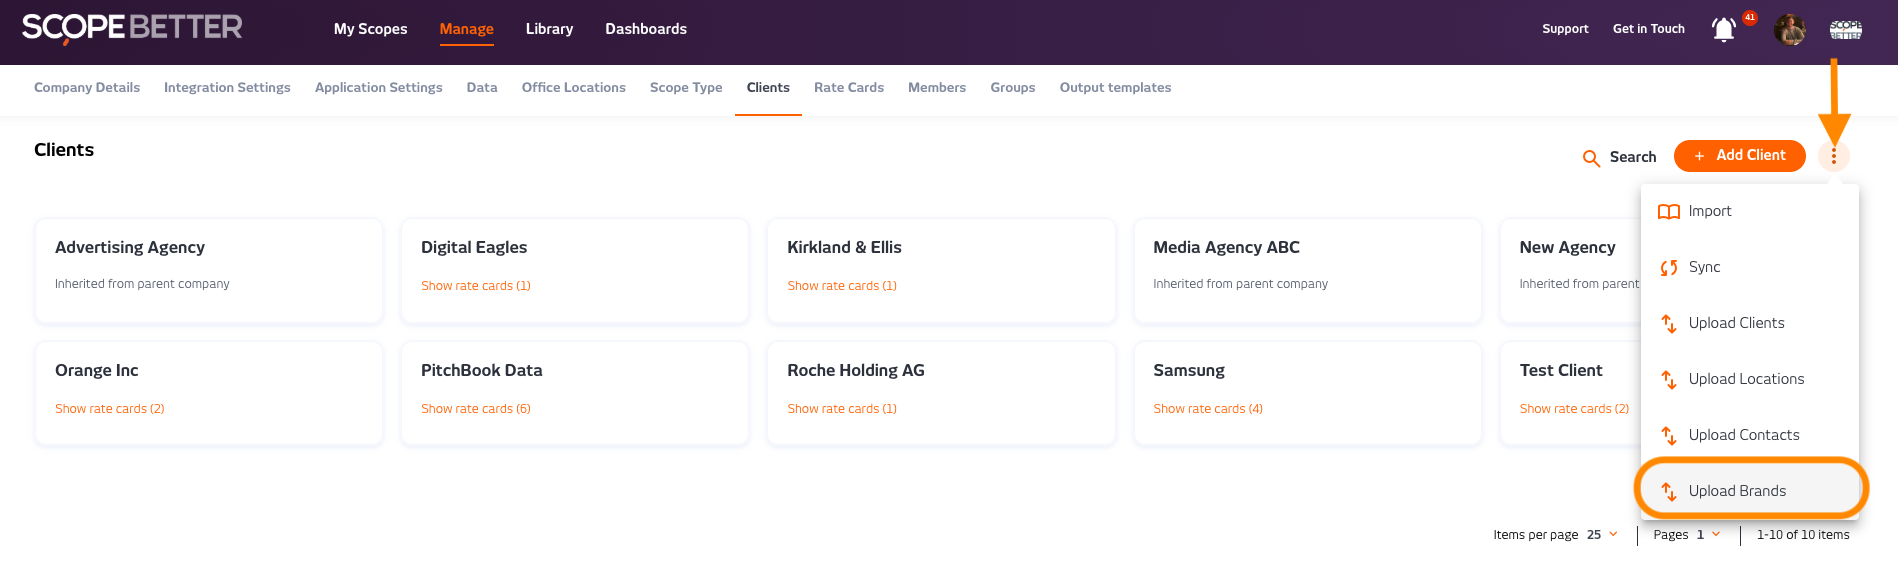The image size is (1898, 563).
Task: Switch to the Rate Cards tab
Action: [848, 88]
